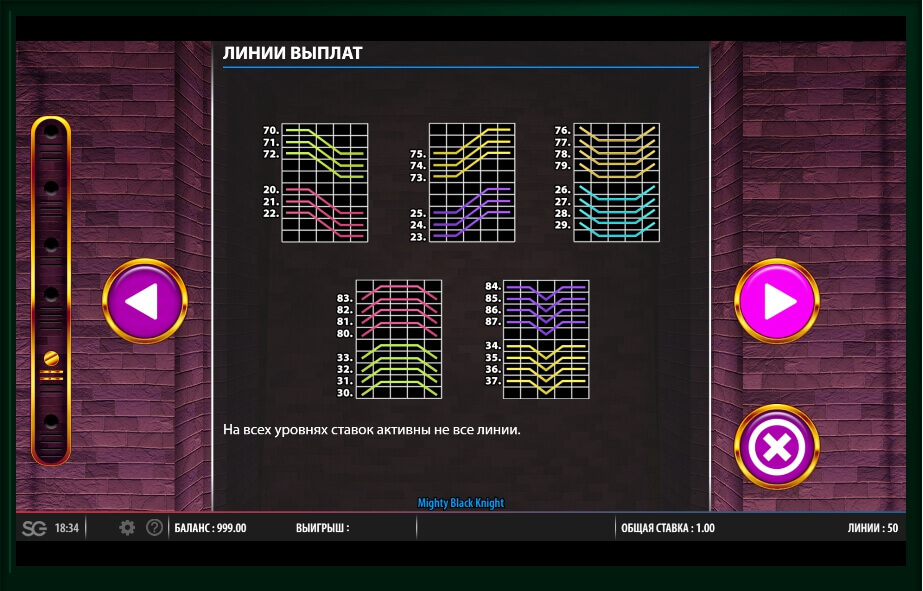The image size is (923, 591).
Task: Go to the previous paytable page
Action: click(144, 301)
